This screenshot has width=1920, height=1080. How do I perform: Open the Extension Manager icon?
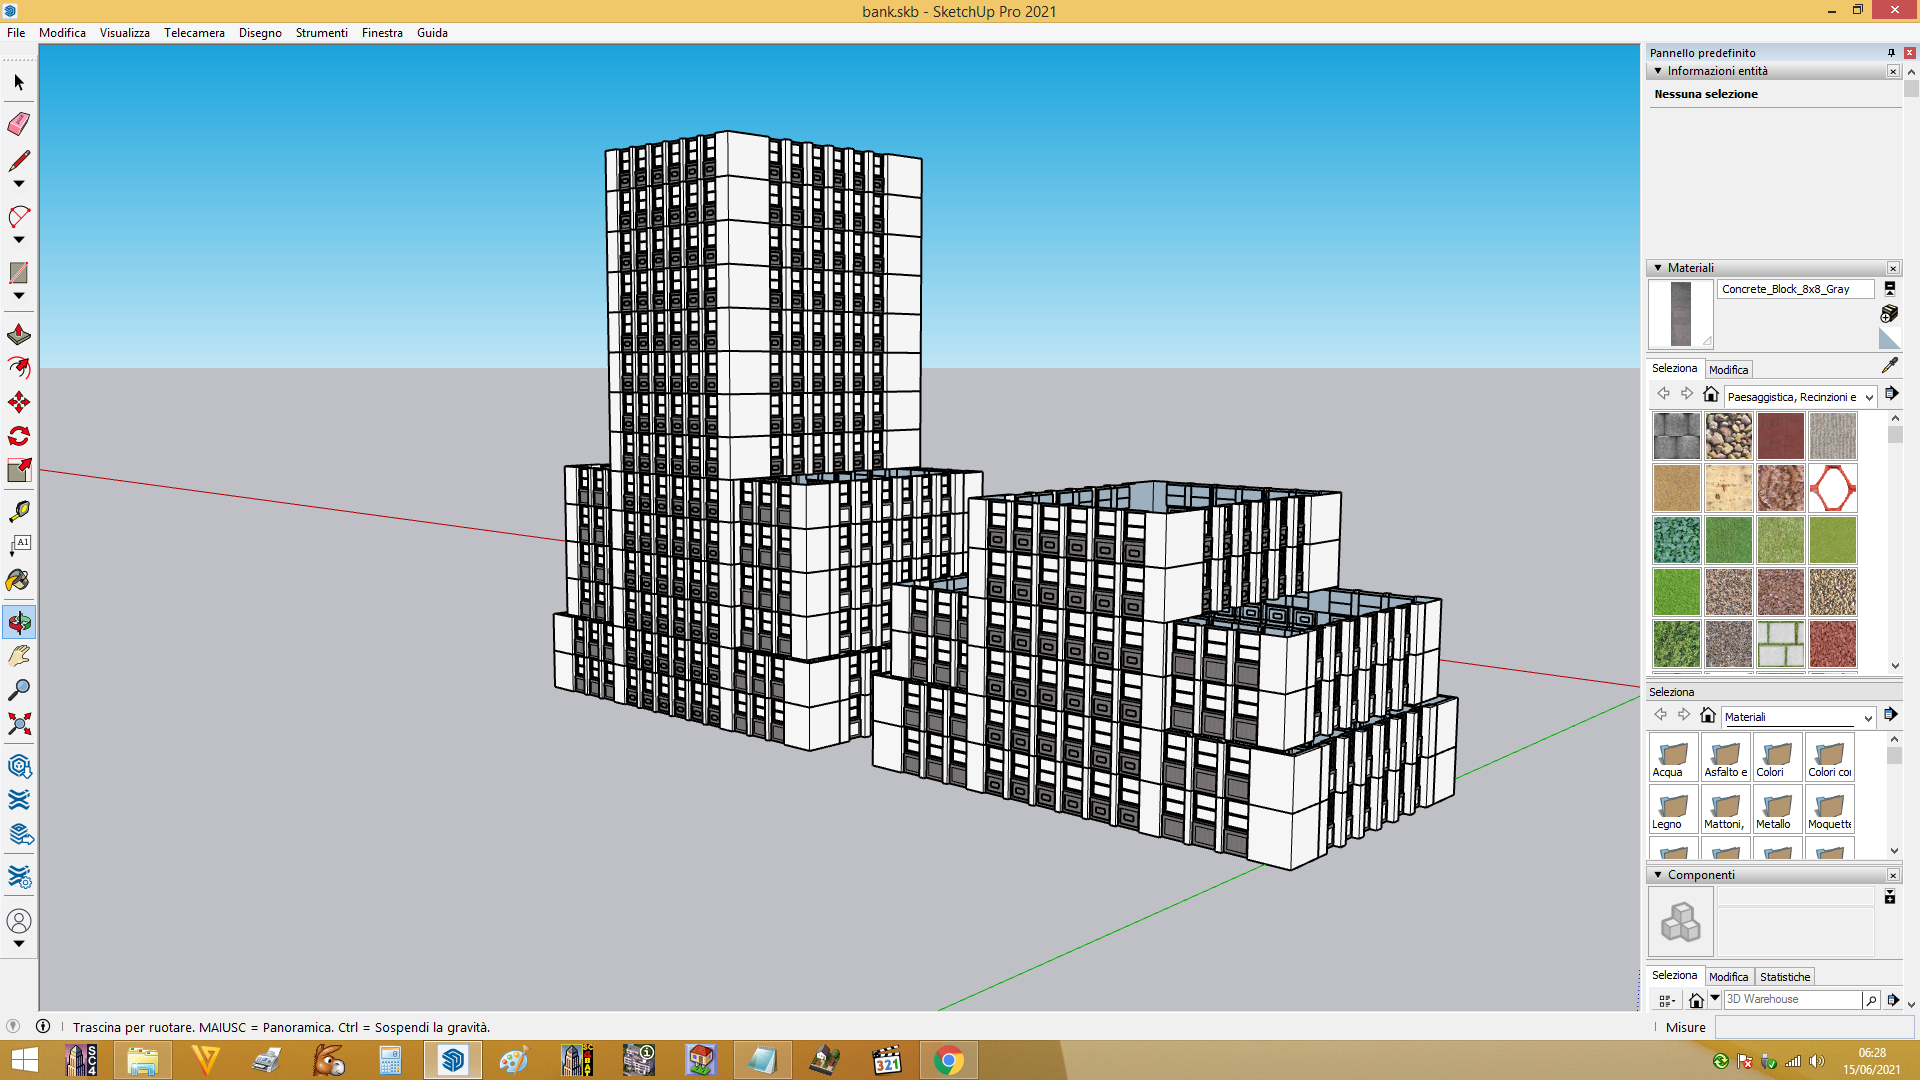pyautogui.click(x=19, y=877)
